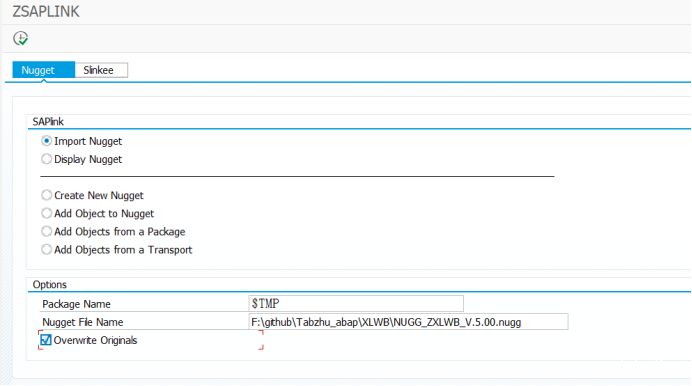
Task: Switch to the Slinkee tab
Action: point(101,70)
